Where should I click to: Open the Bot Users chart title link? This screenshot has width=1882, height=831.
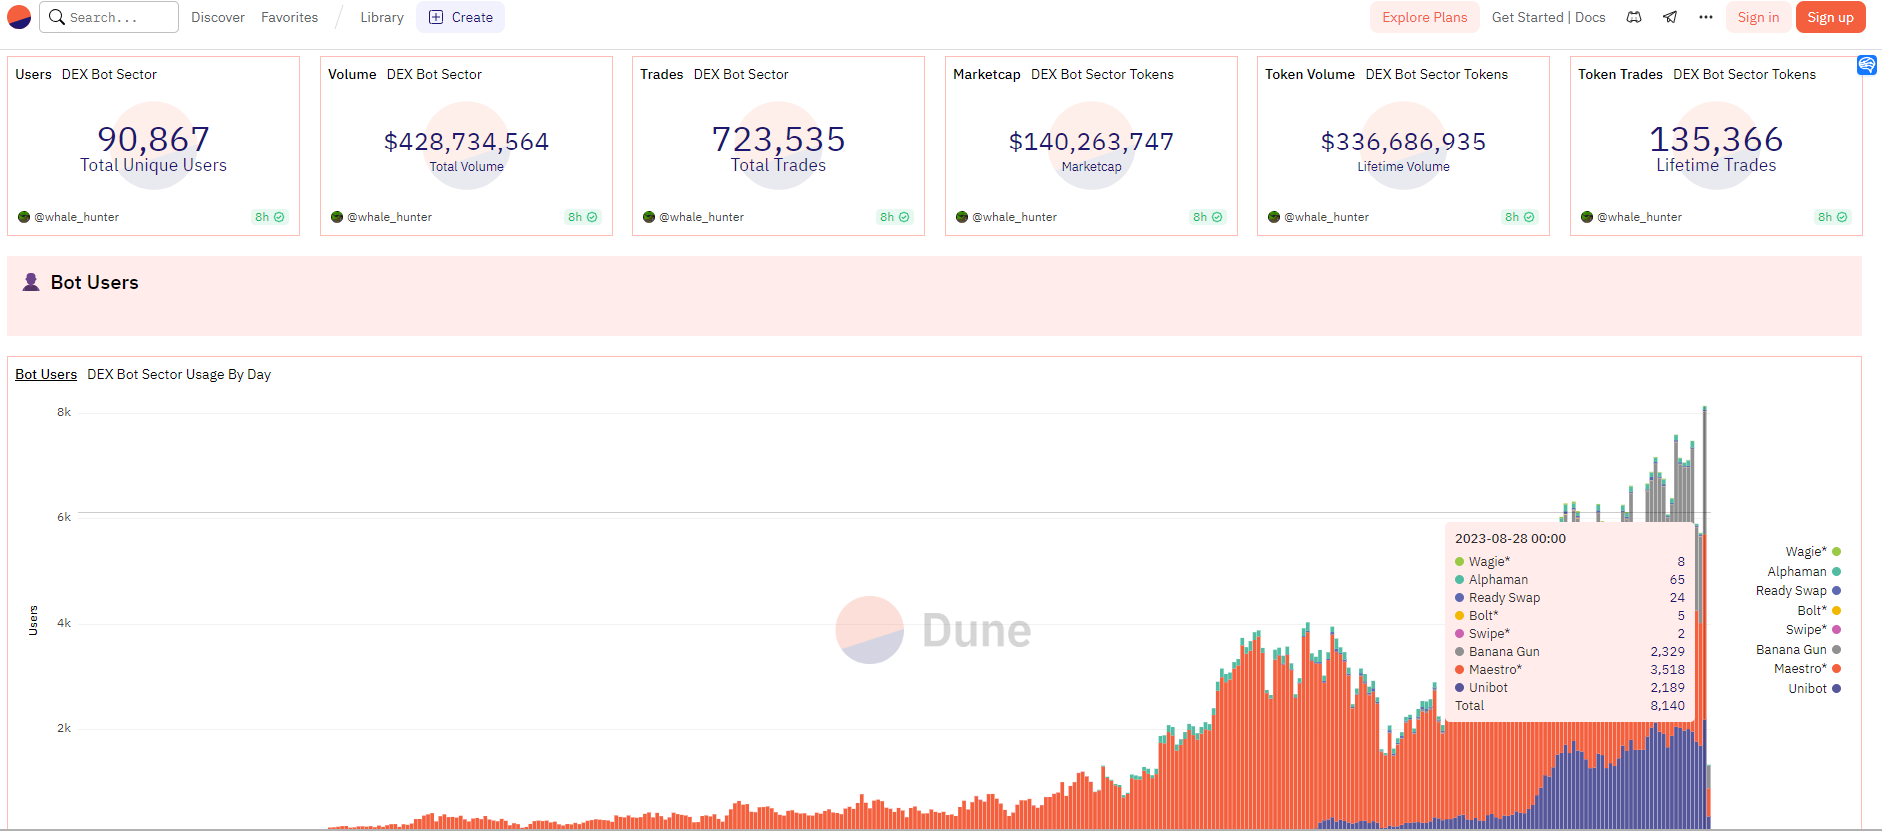(46, 374)
